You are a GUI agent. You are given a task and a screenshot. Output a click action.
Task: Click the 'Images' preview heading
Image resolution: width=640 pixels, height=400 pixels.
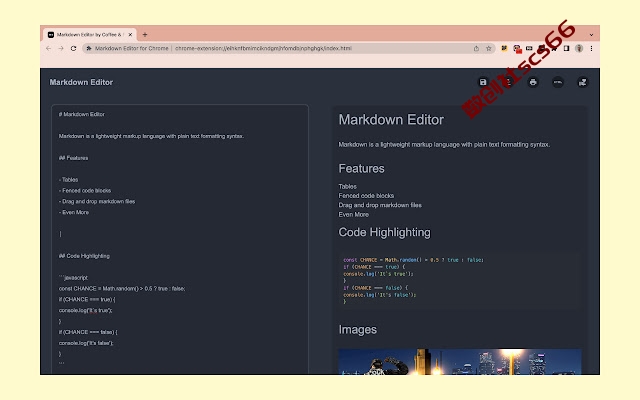tap(358, 330)
